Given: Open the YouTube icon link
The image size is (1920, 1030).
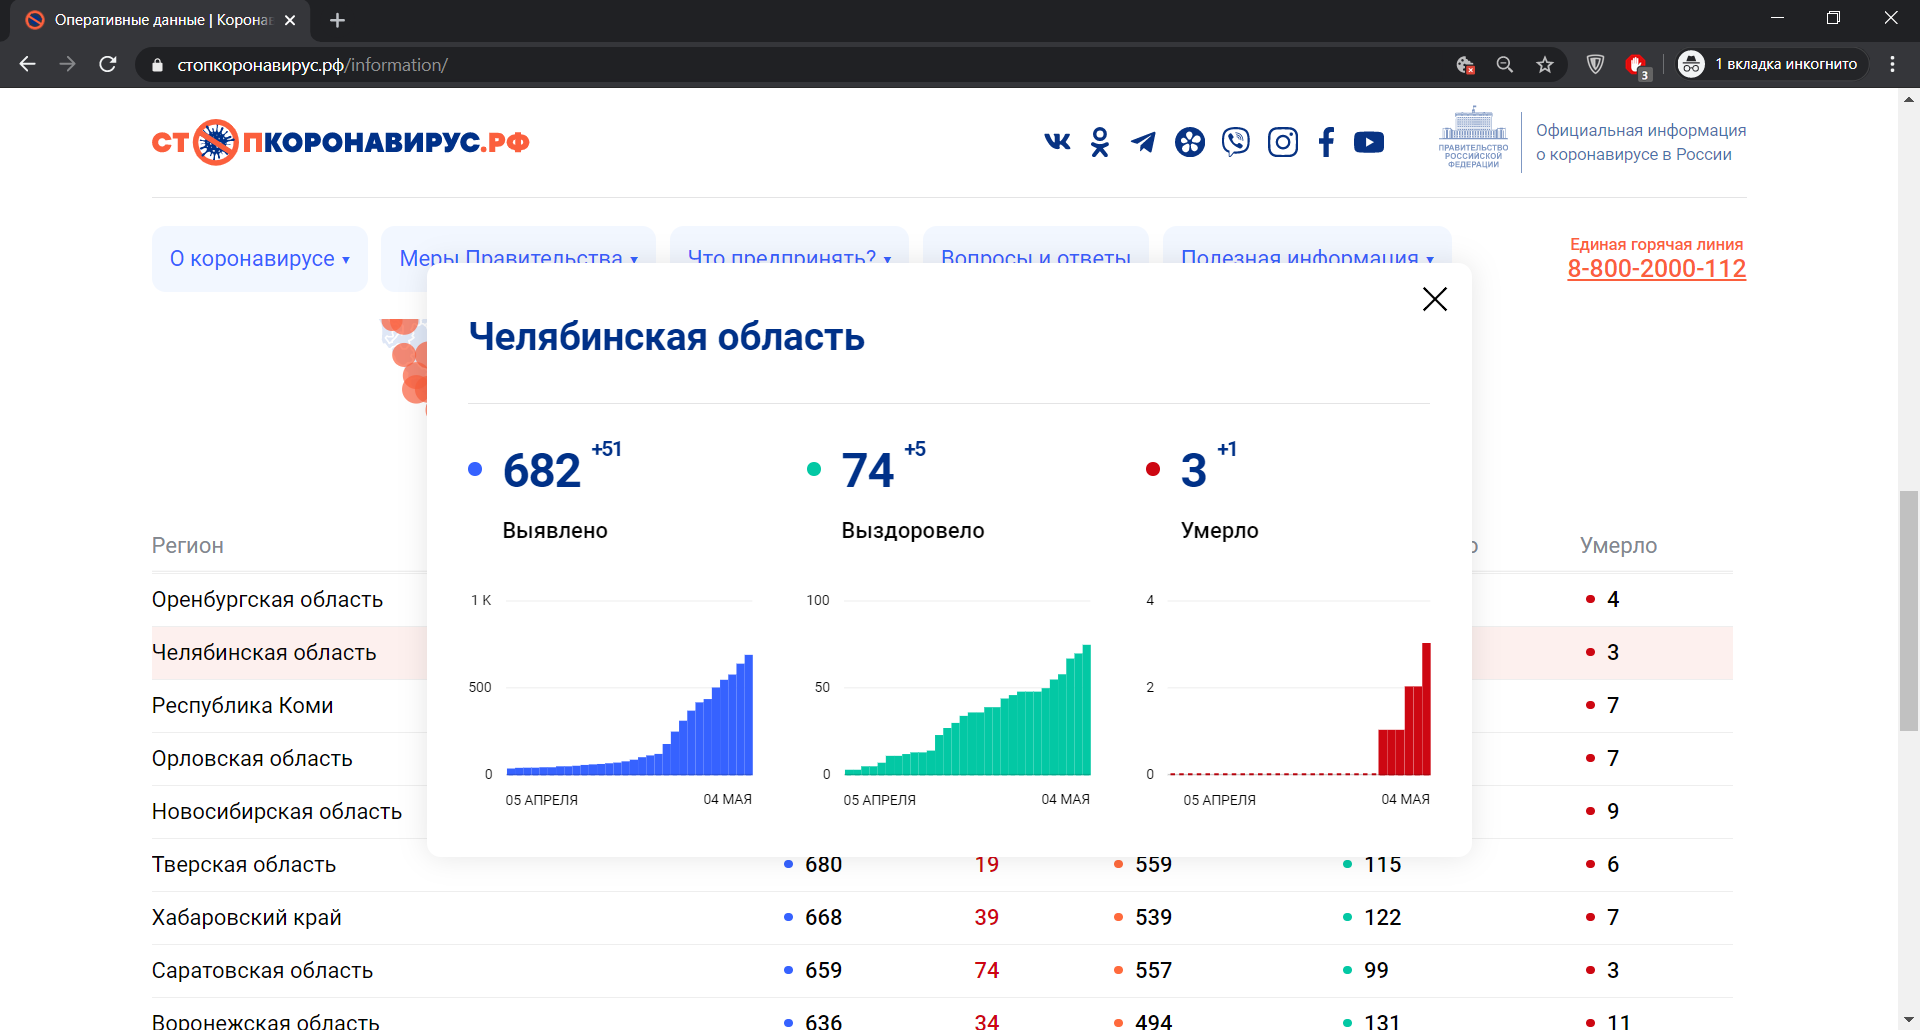Looking at the screenshot, I should [x=1369, y=142].
